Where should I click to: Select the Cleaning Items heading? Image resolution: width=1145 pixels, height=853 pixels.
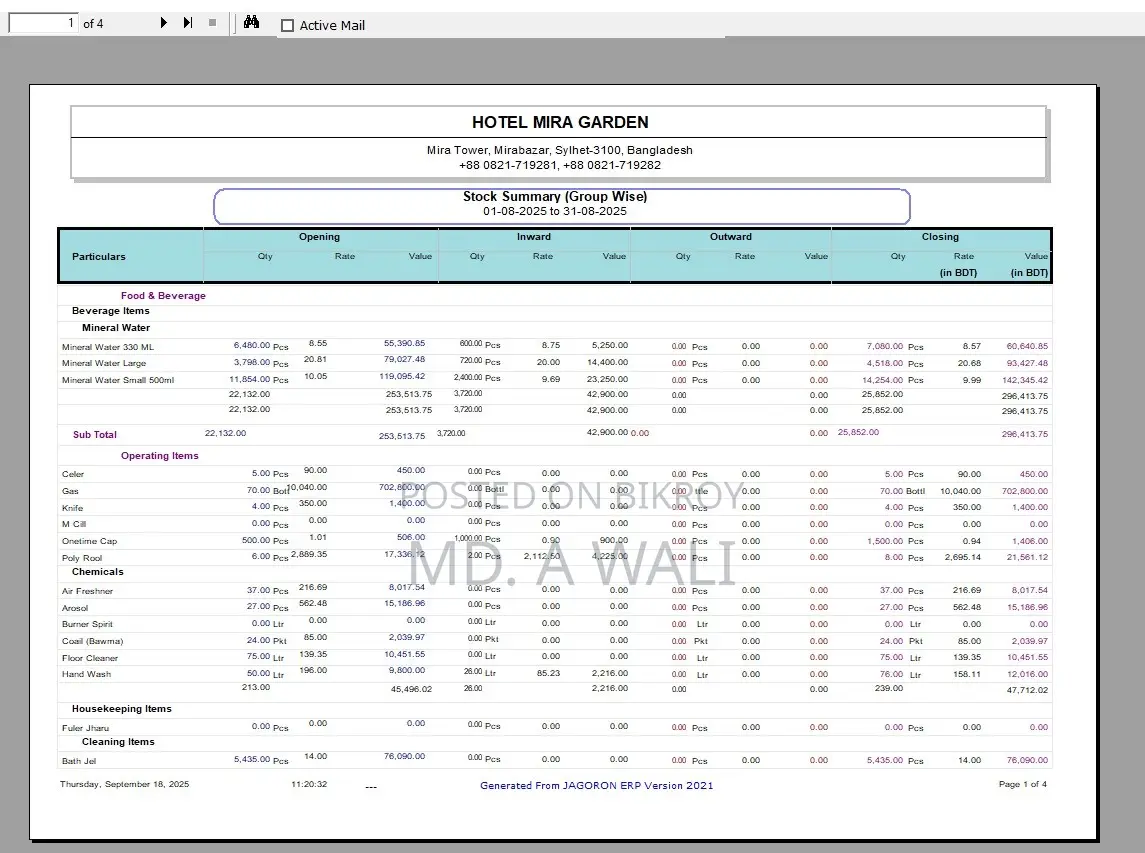pyautogui.click(x=118, y=742)
